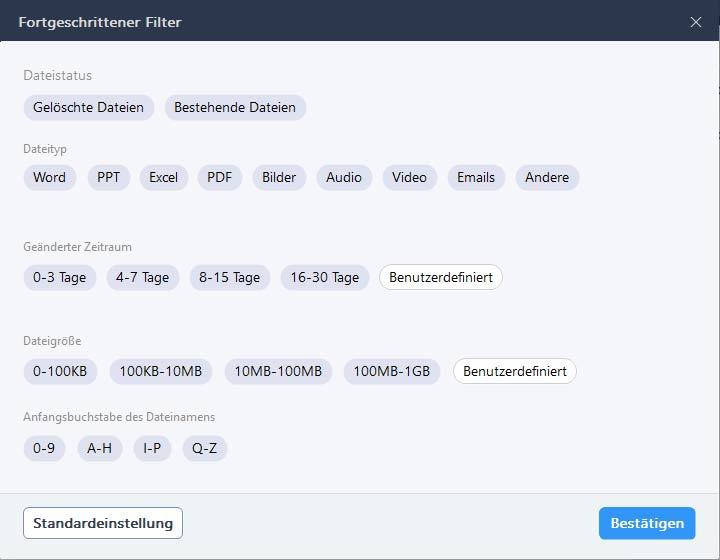Image resolution: width=720 pixels, height=560 pixels.
Task: Filter by PDF file type
Action: [219, 178]
